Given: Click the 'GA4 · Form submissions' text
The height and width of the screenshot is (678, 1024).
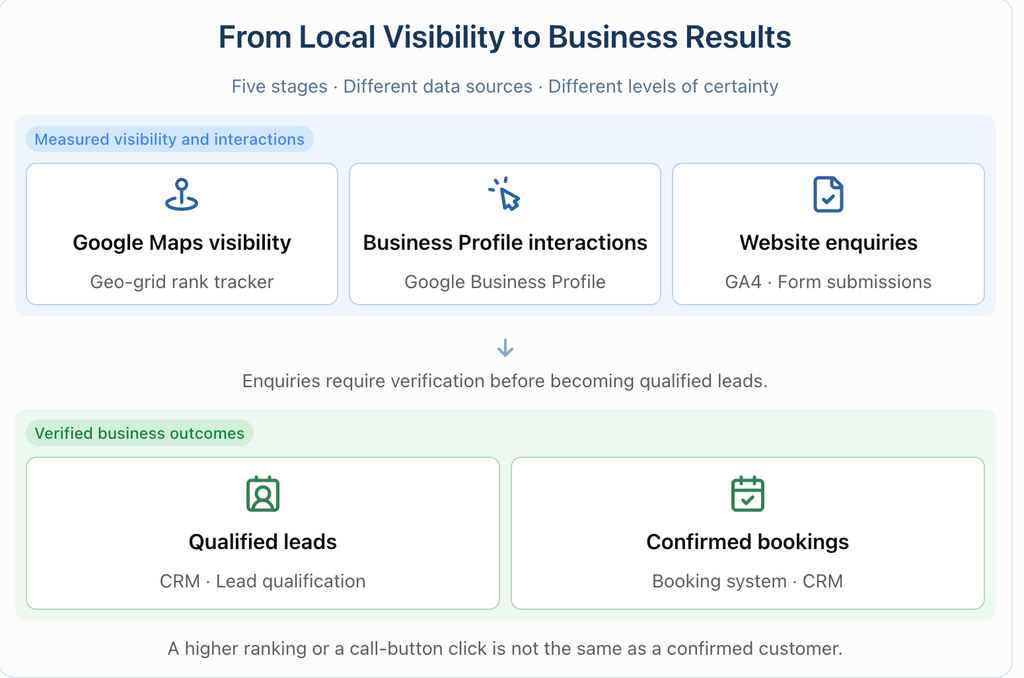Looking at the screenshot, I should click(828, 282).
